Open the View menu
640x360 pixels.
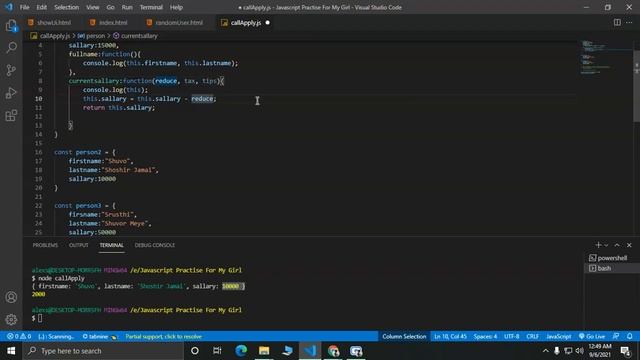[x=93, y=7]
